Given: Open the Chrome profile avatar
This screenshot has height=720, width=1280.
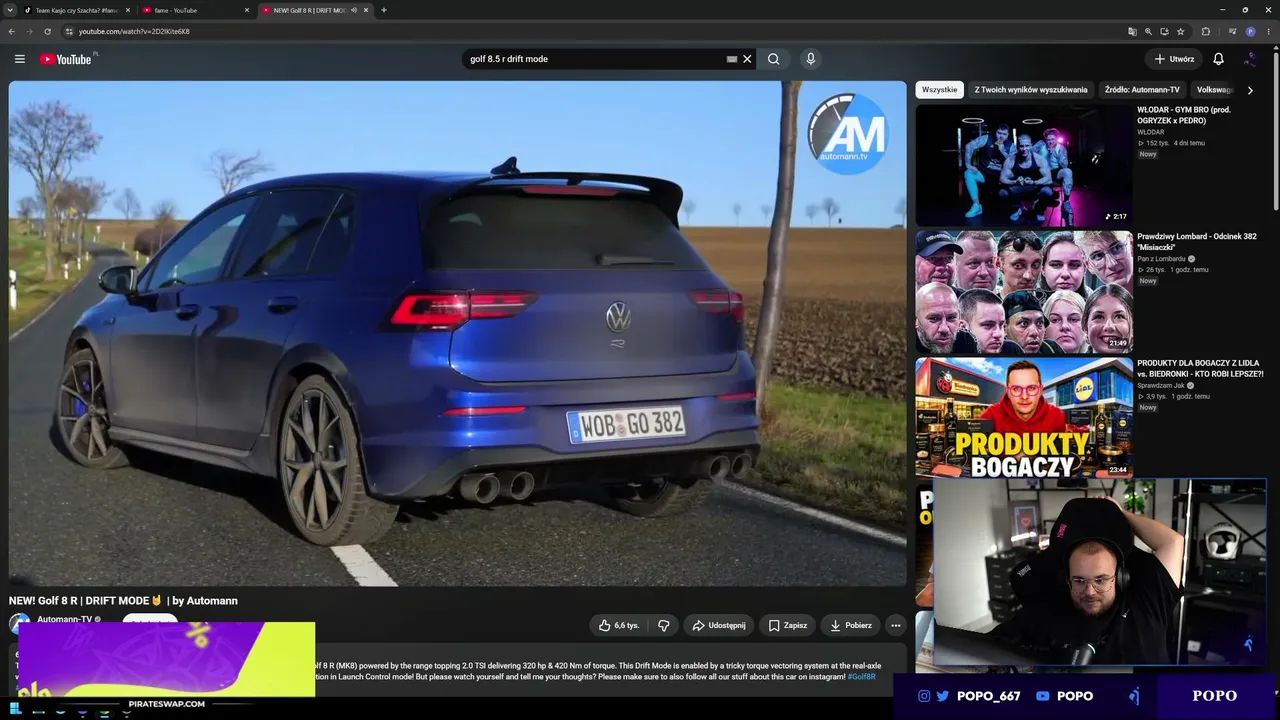Looking at the screenshot, I should tap(1250, 31).
